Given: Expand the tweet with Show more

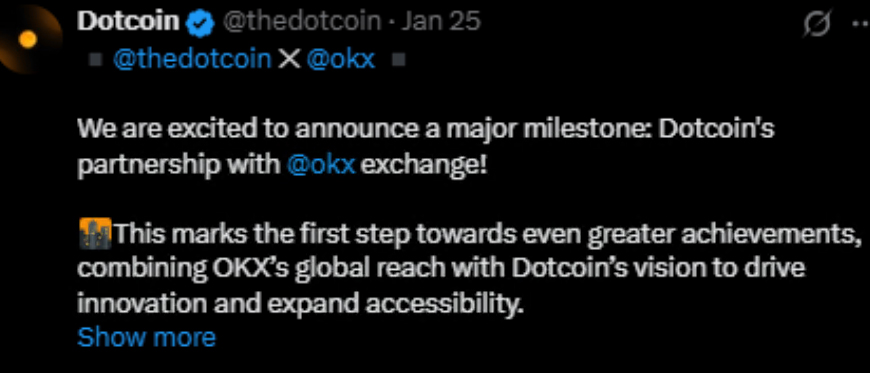Looking at the screenshot, I should 146,337.
